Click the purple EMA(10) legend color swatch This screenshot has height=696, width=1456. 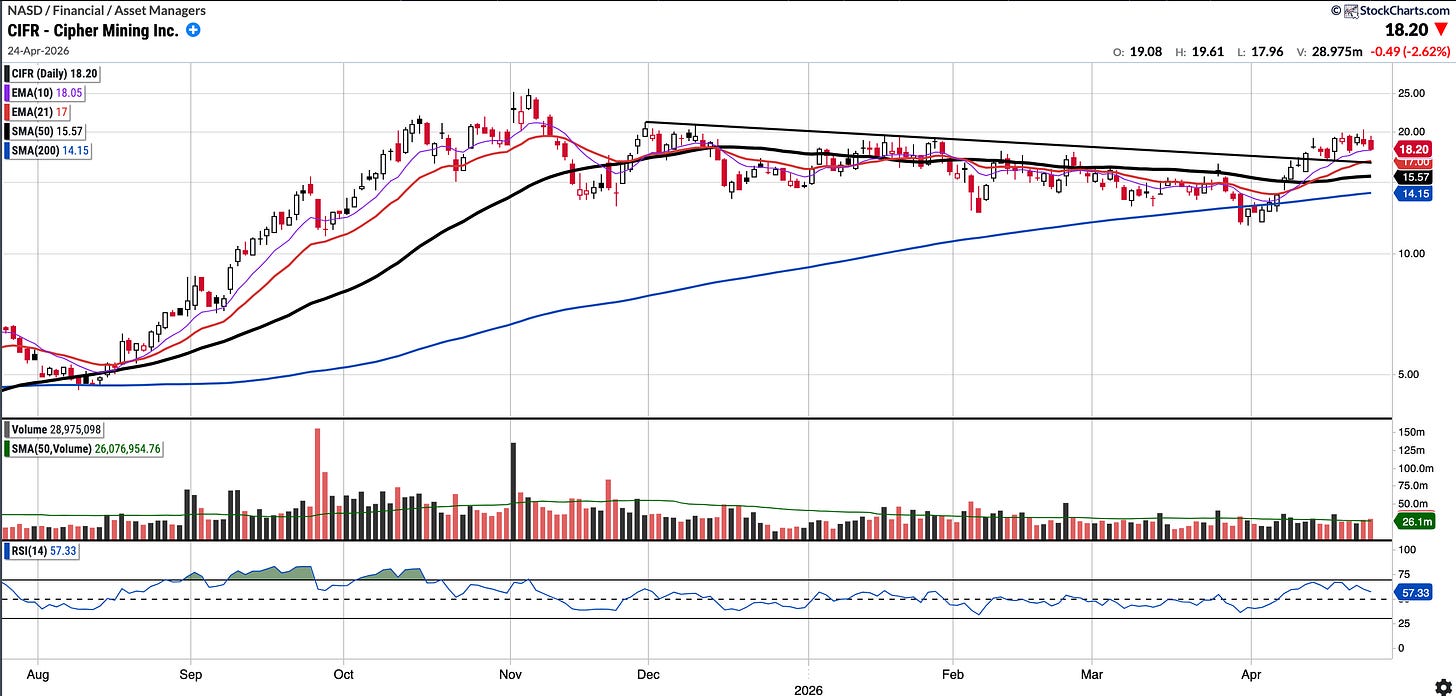click(6, 93)
